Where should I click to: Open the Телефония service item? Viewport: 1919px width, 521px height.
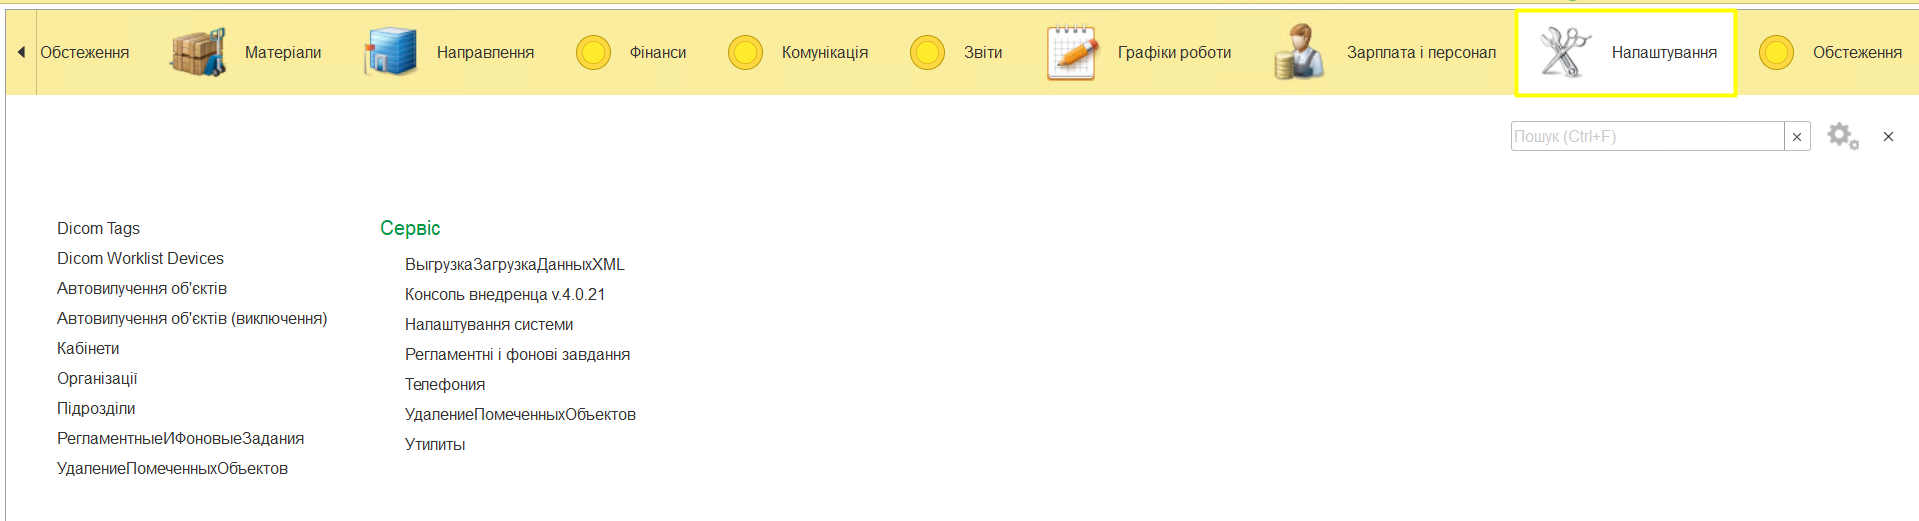point(445,385)
